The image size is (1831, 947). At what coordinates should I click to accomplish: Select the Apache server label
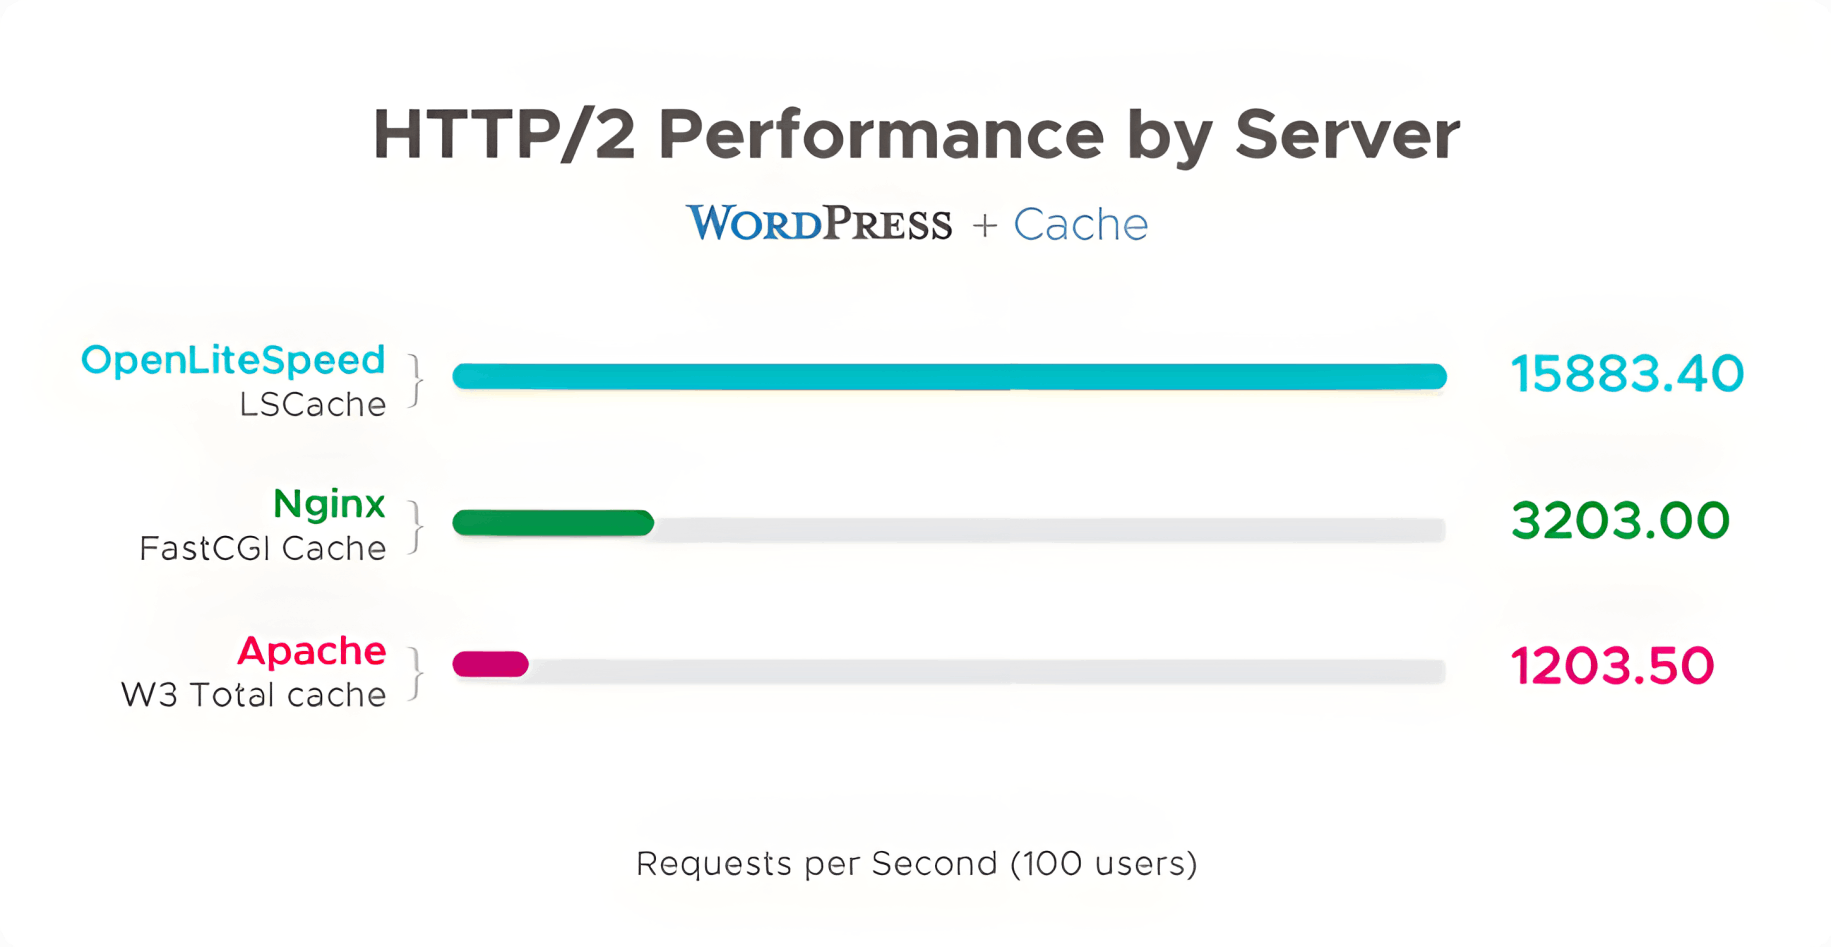click(311, 651)
